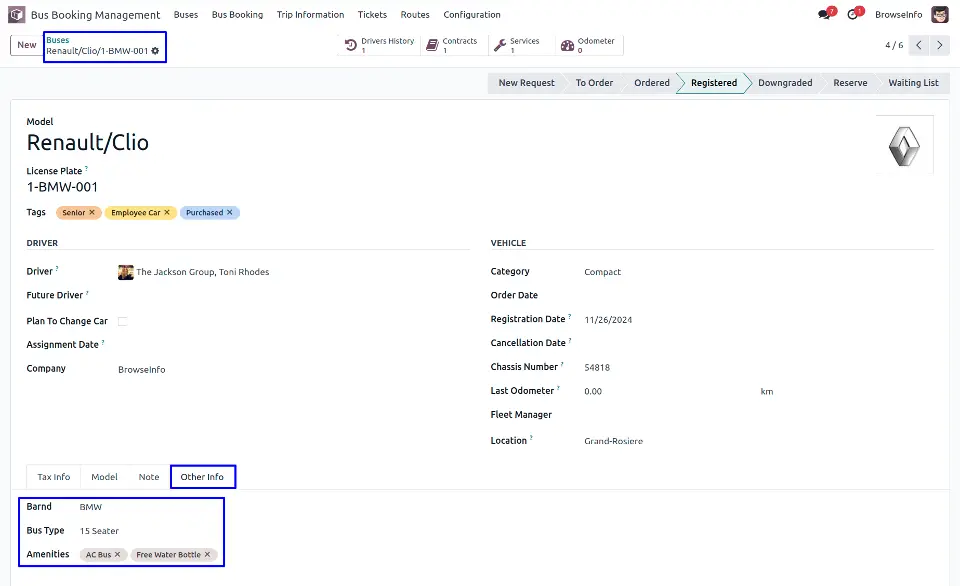Switch to the Model tab
The image size is (960, 586).
tap(104, 477)
